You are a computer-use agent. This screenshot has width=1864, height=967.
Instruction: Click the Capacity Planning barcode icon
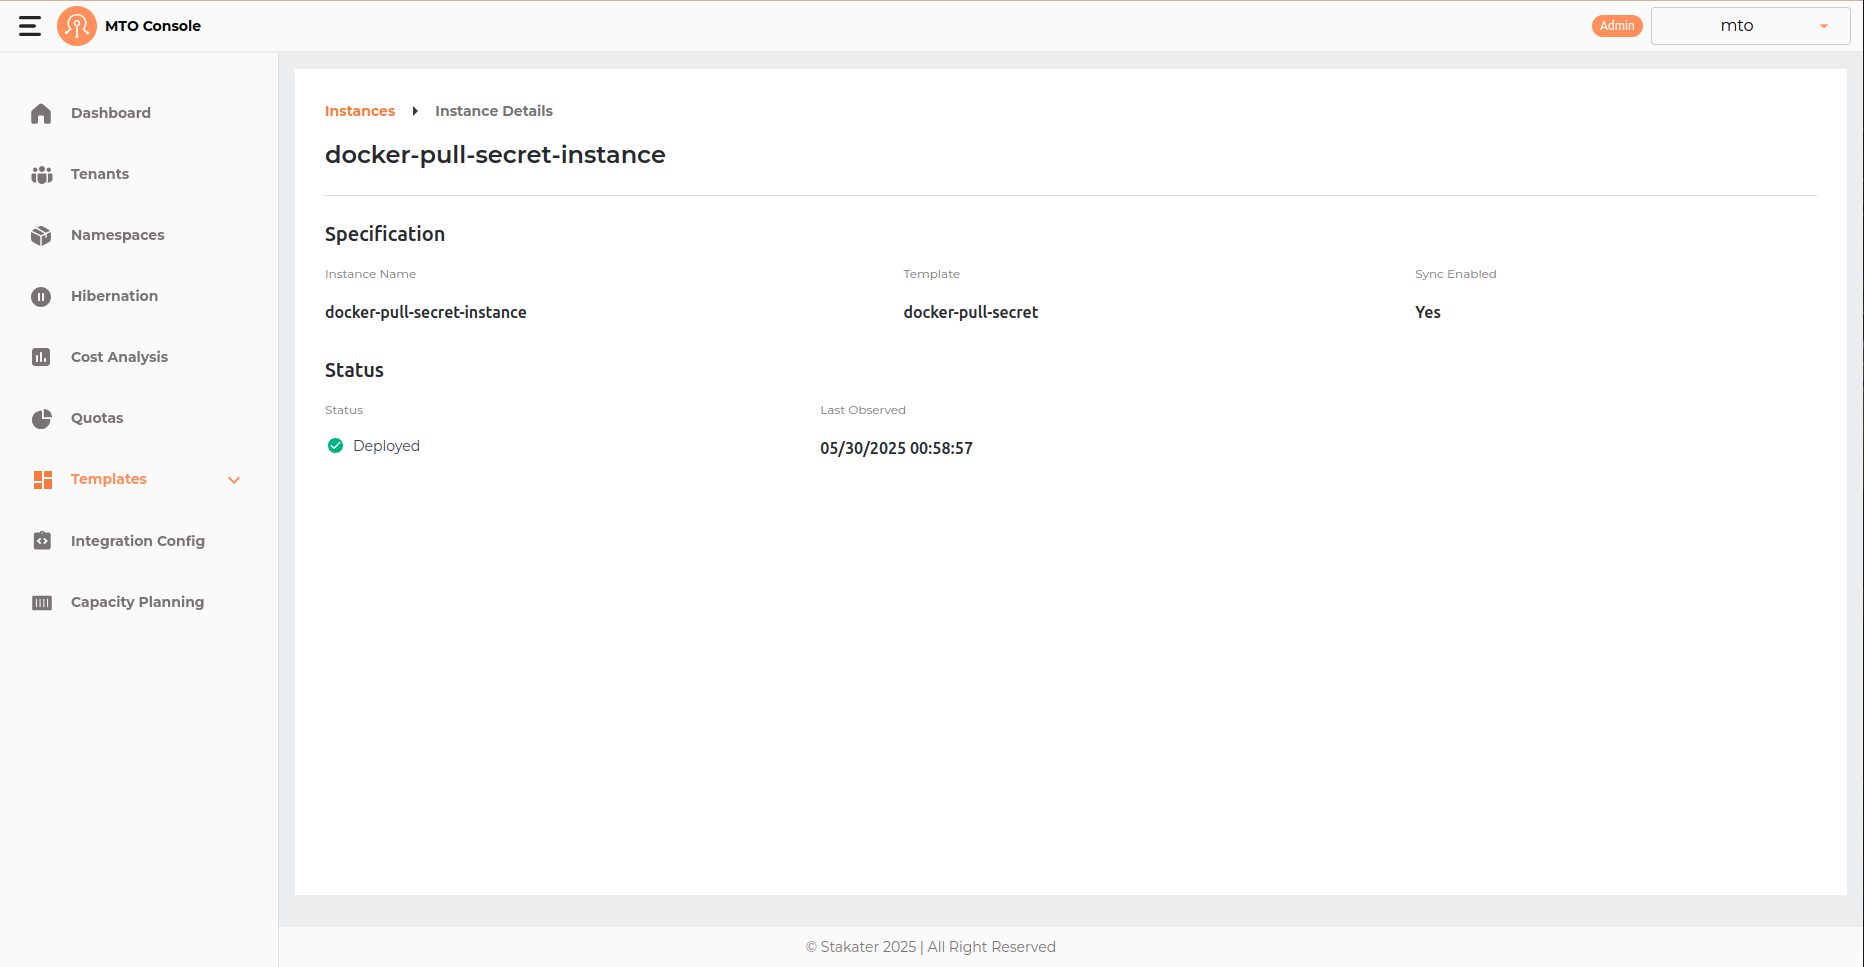pos(41,601)
